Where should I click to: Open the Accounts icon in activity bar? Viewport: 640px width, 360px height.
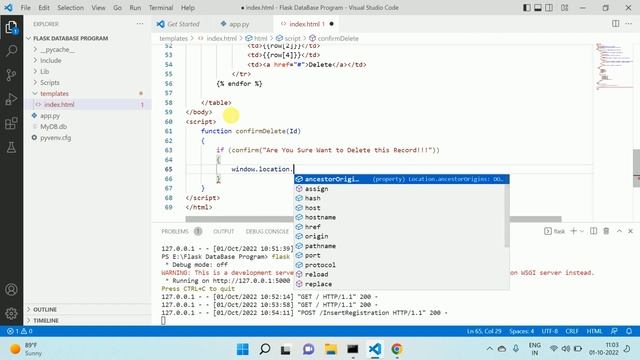point(11,289)
